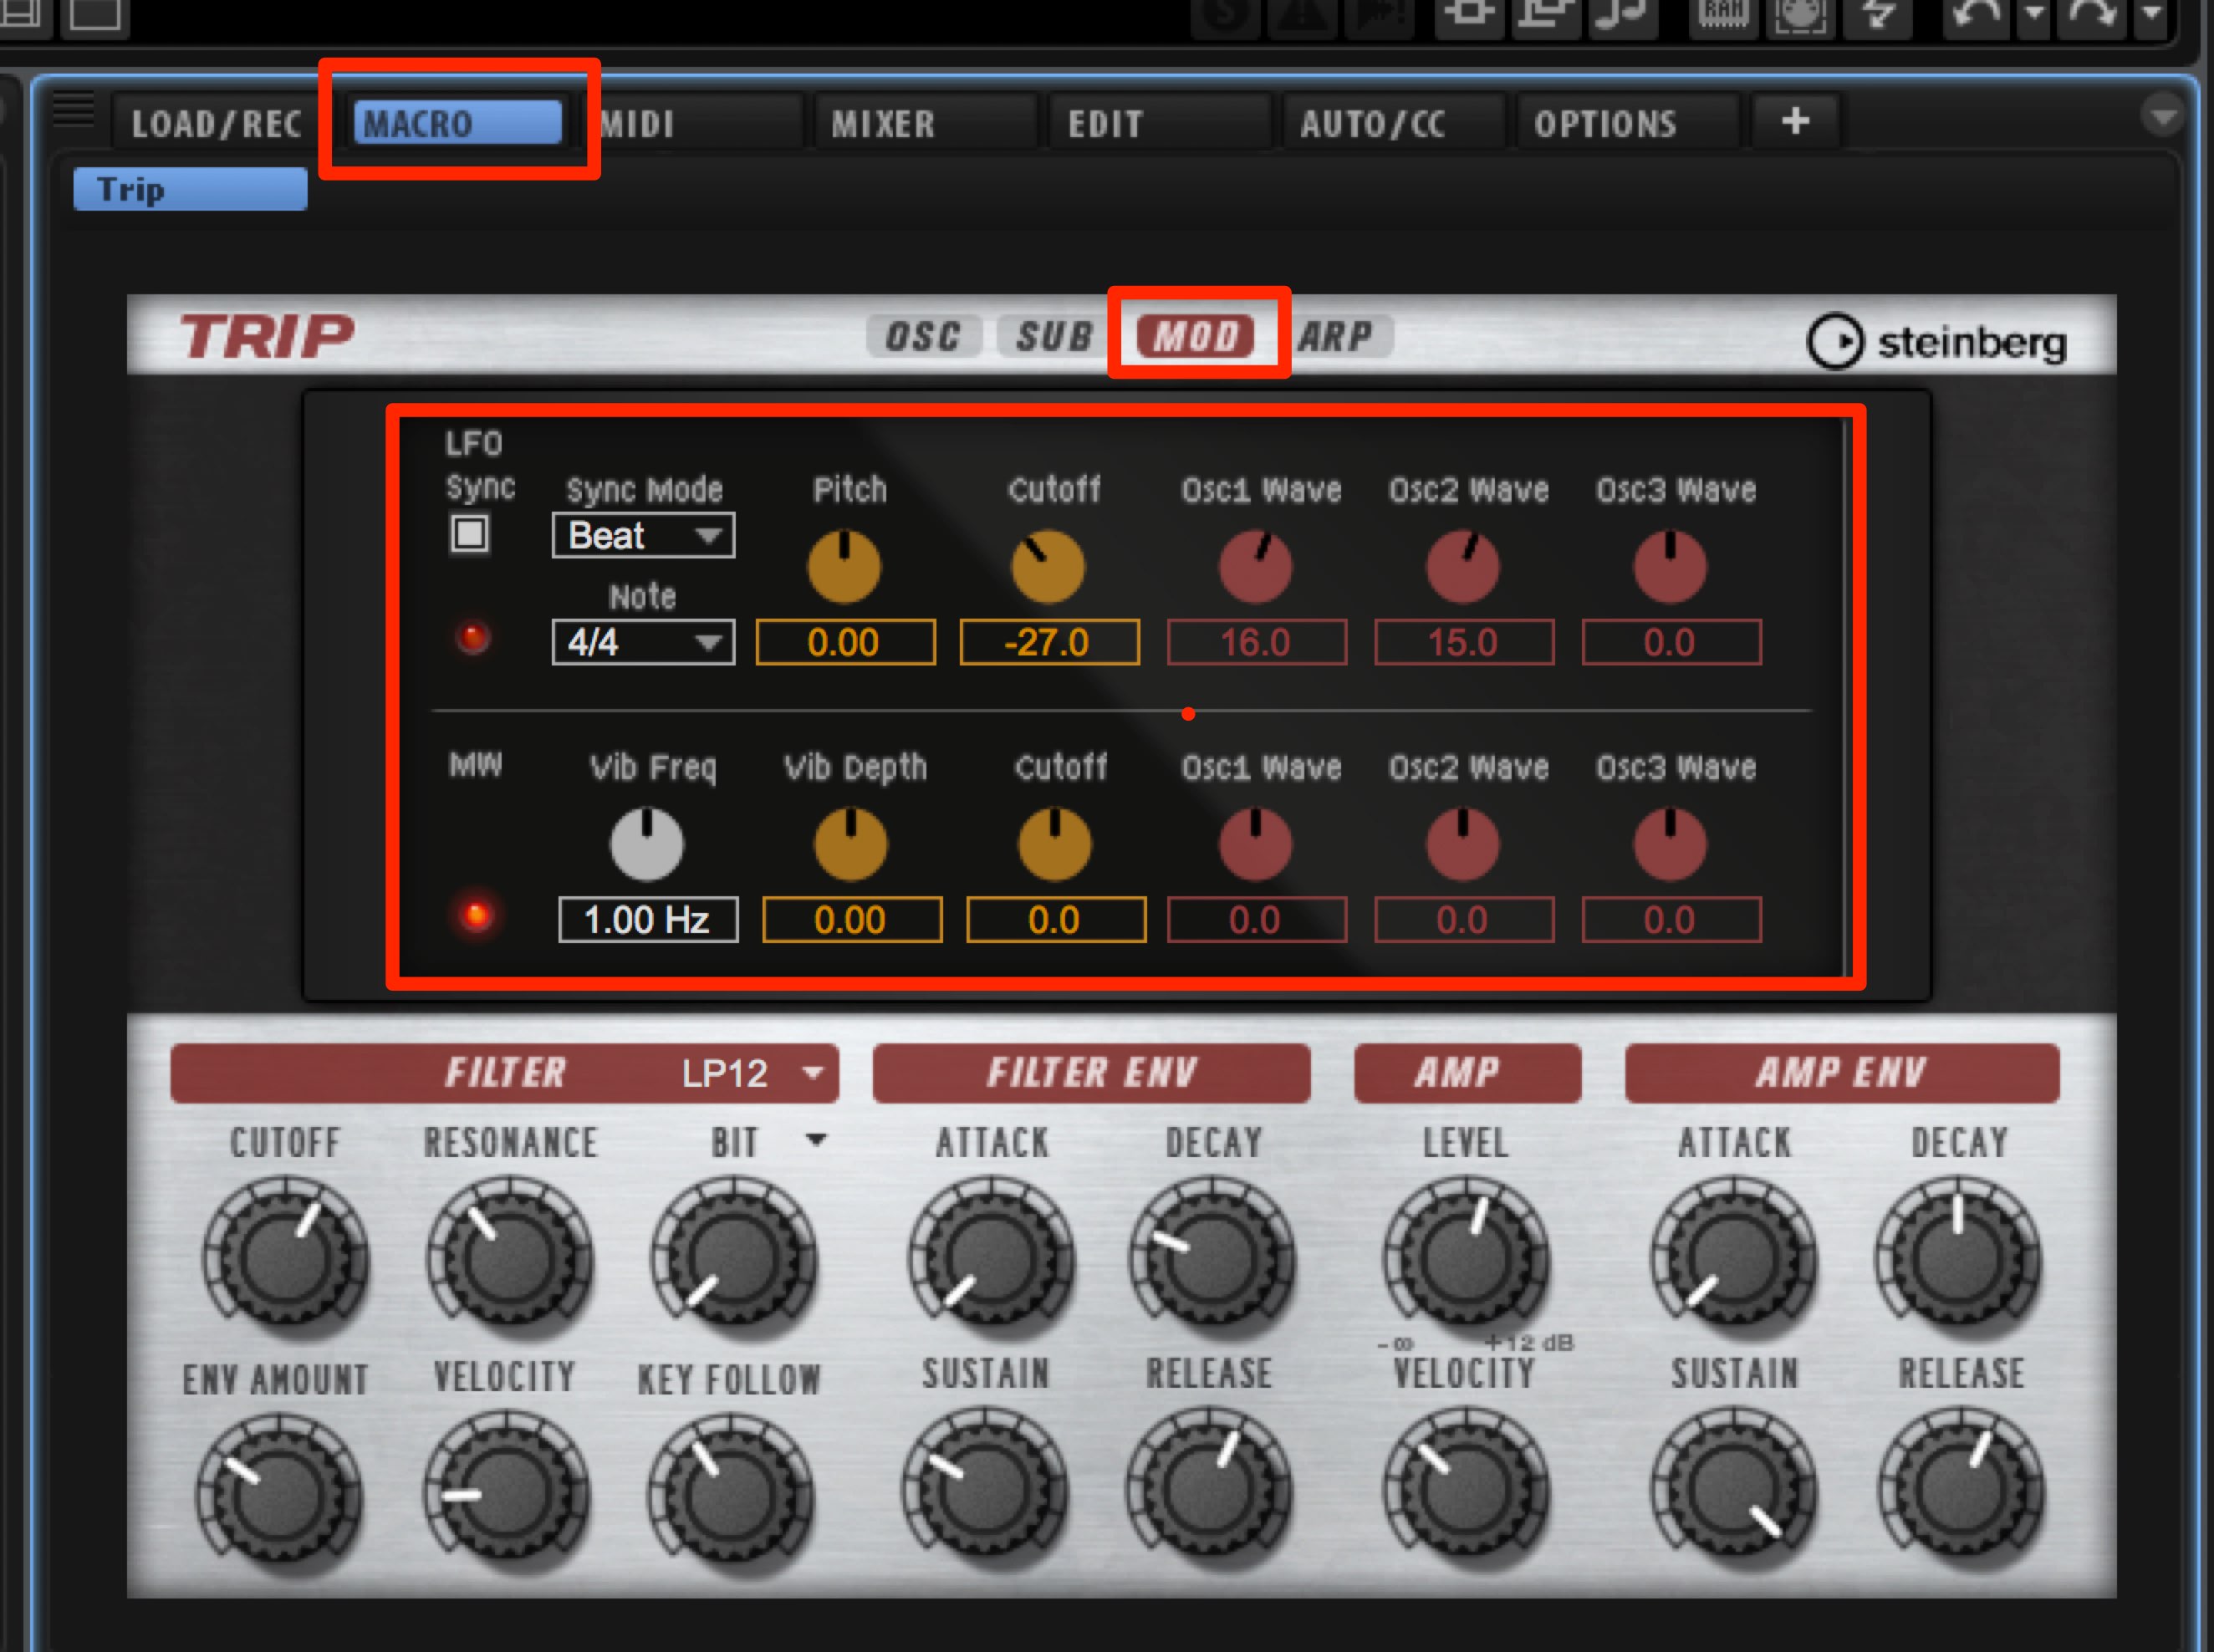
Task: Click the MW Osc1 Wave knob
Action: (1256, 844)
